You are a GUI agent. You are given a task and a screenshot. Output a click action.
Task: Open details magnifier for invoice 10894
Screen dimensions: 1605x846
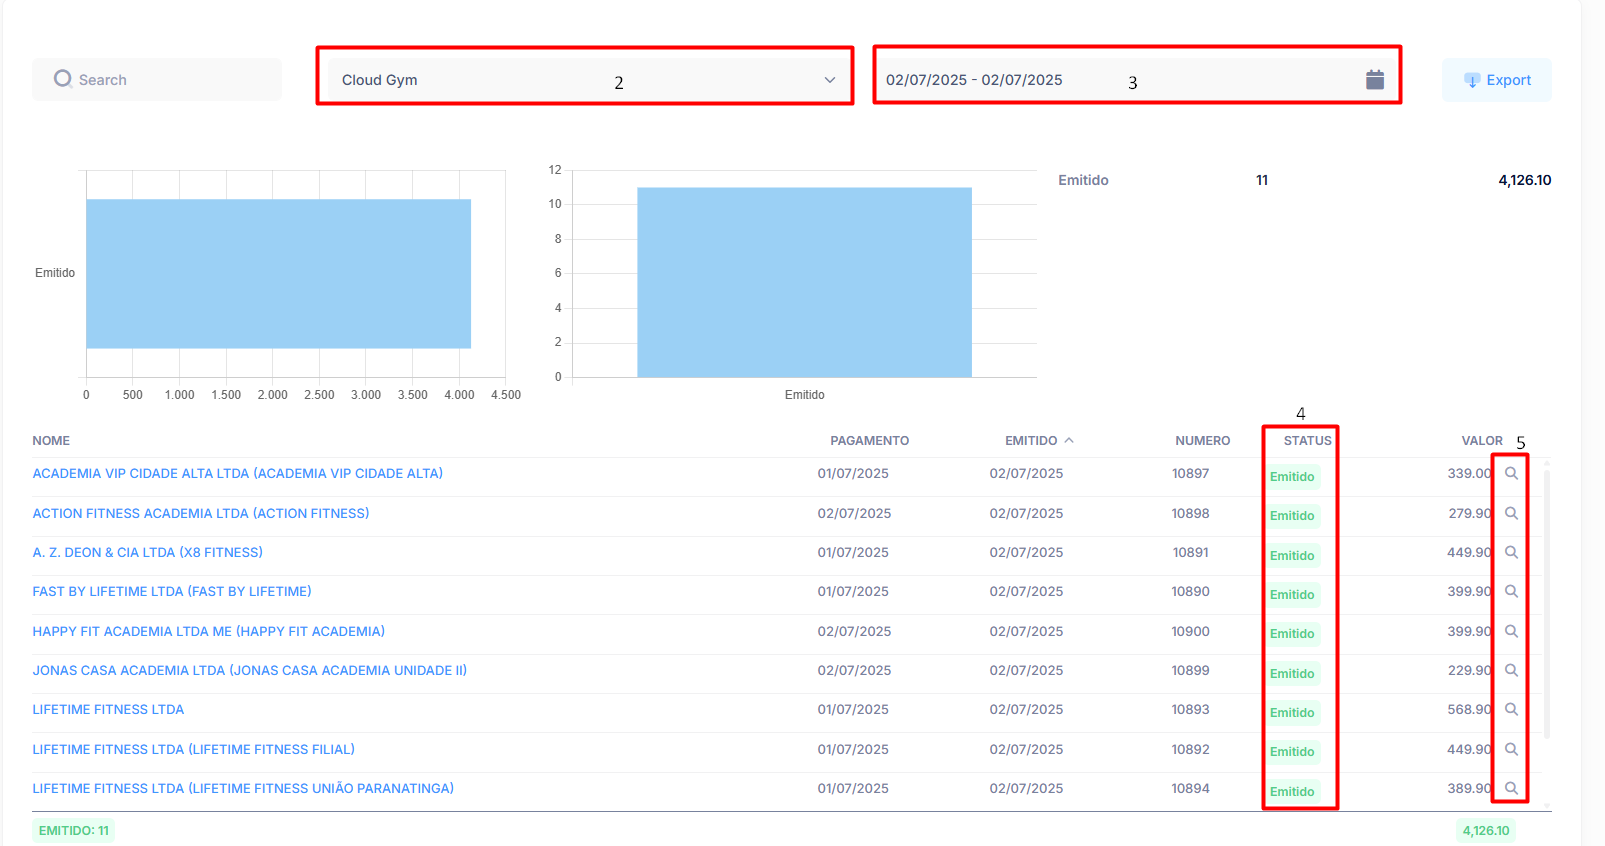click(1511, 788)
